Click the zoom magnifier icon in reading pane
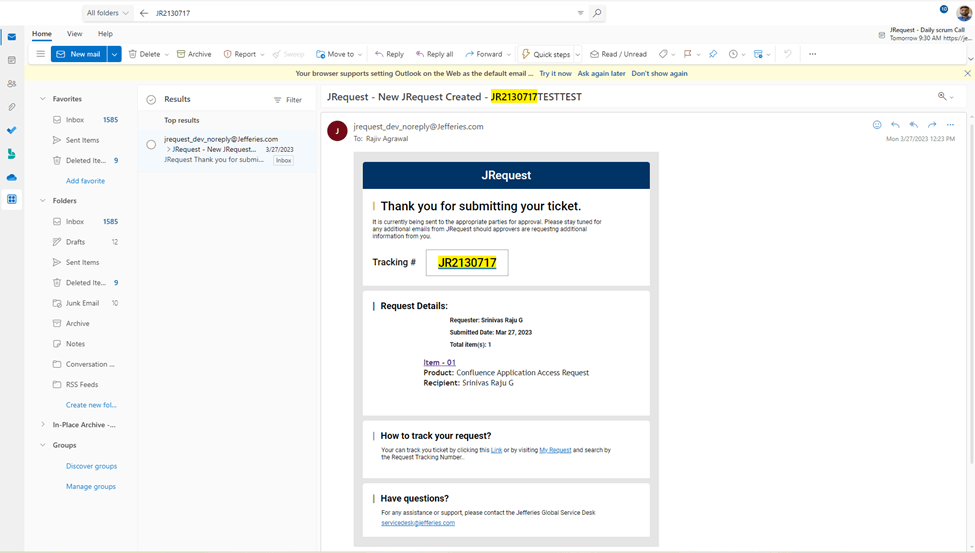Image resolution: width=975 pixels, height=553 pixels. click(942, 96)
